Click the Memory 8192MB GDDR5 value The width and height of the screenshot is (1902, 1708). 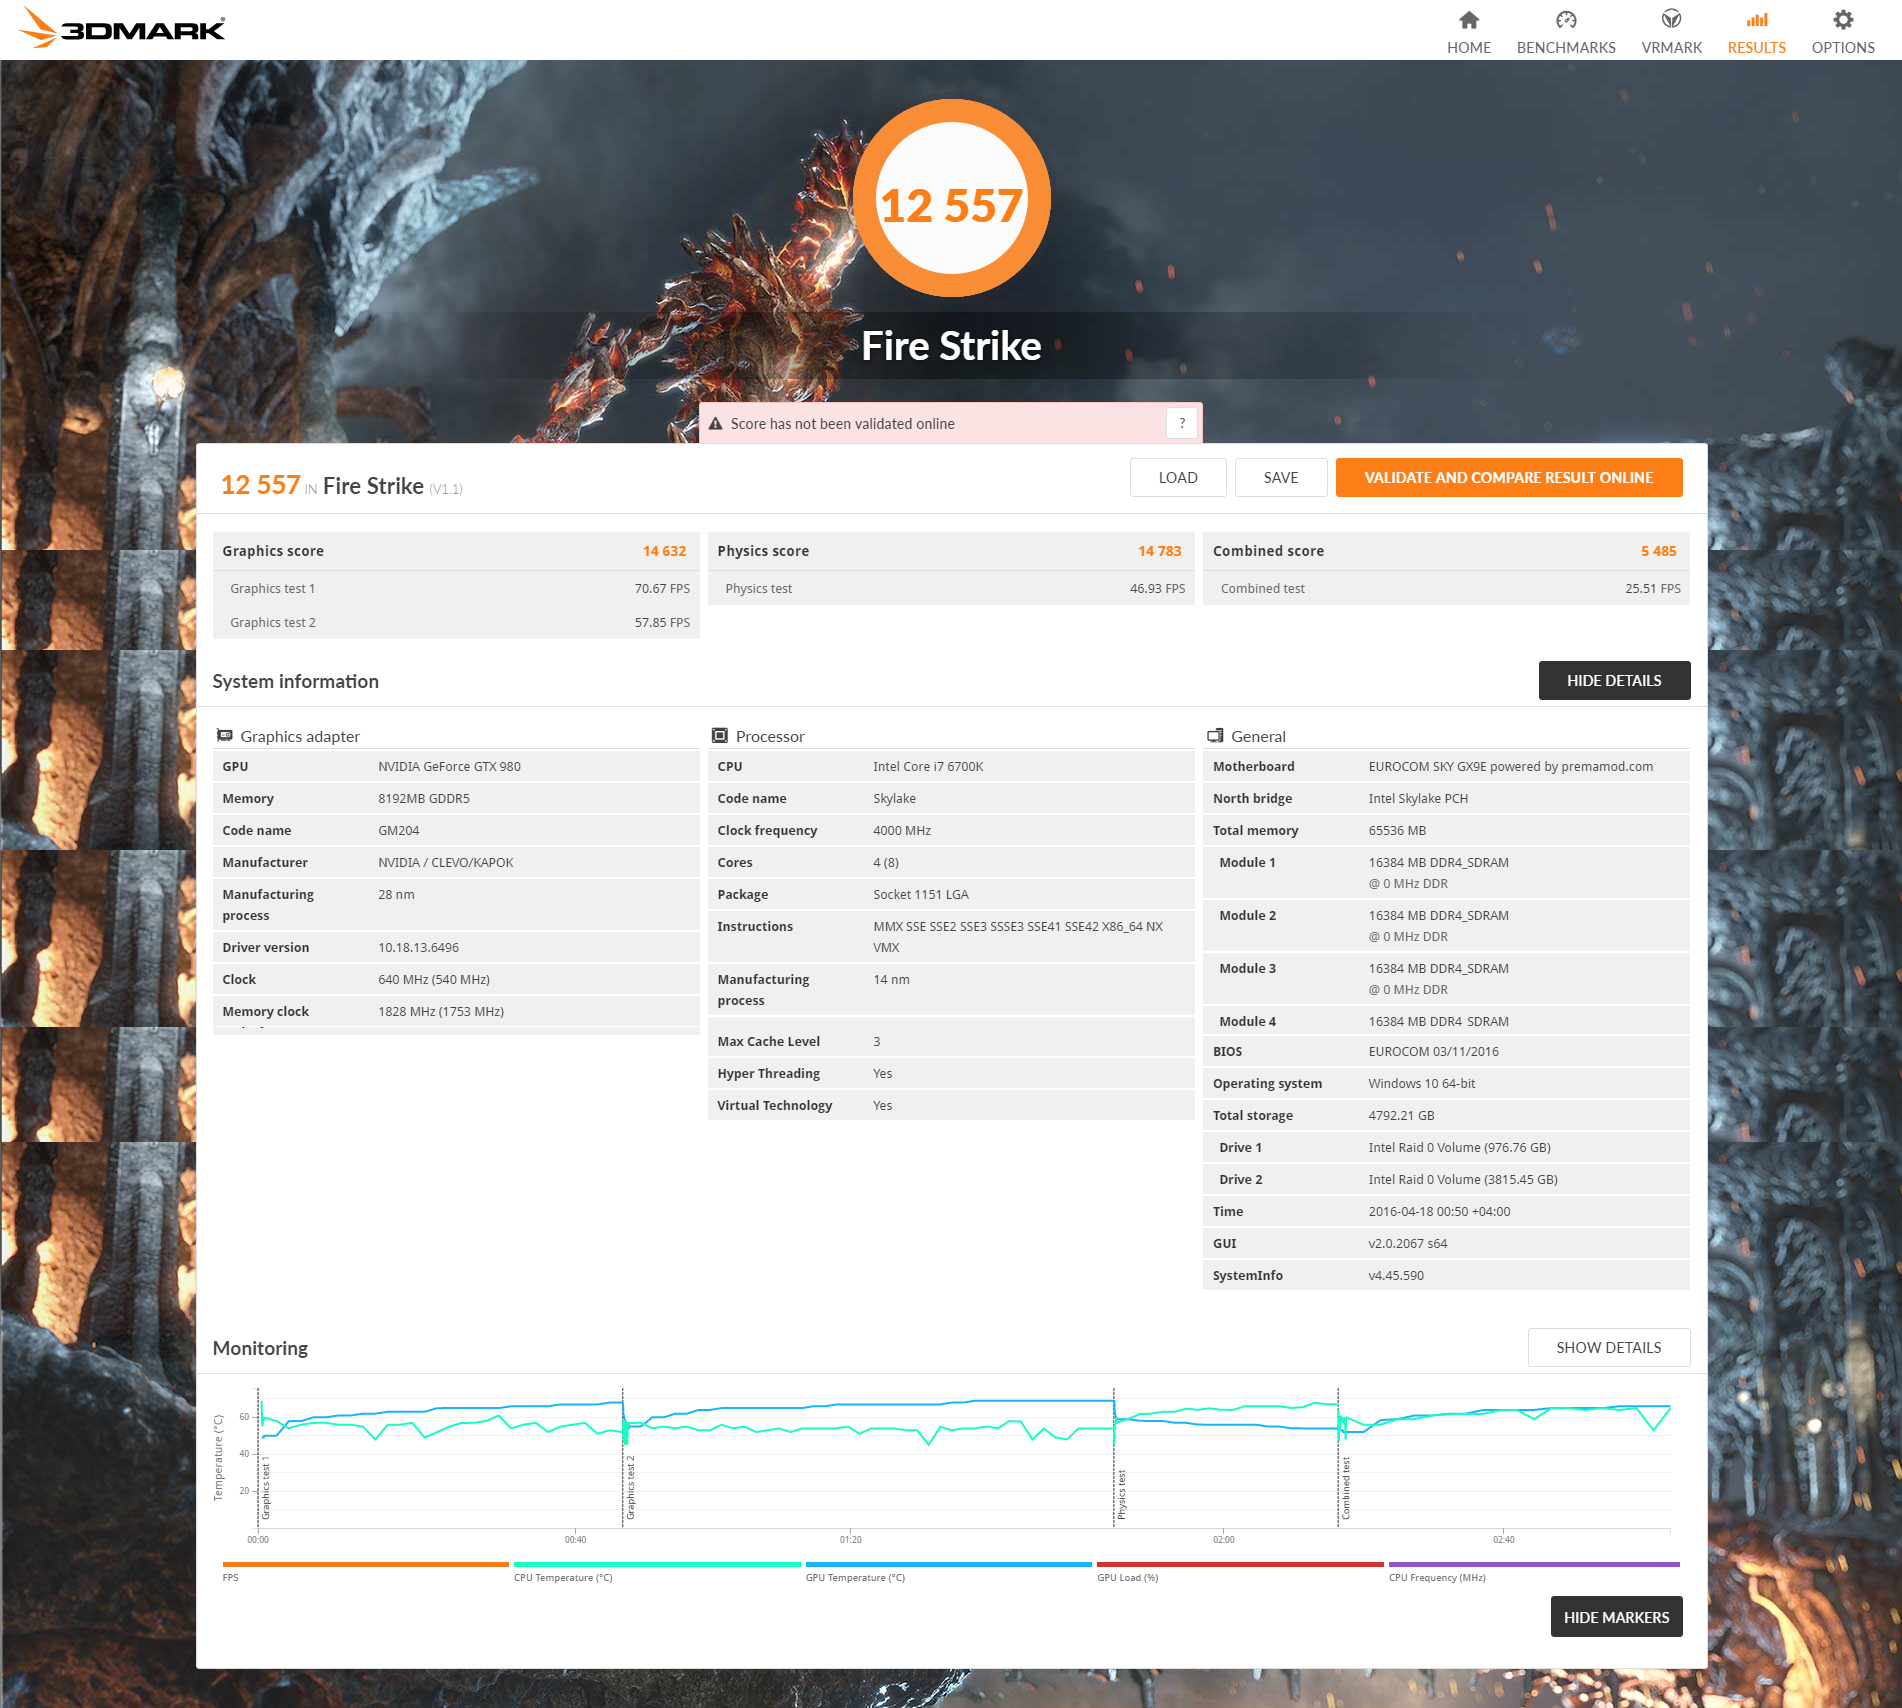click(x=424, y=798)
